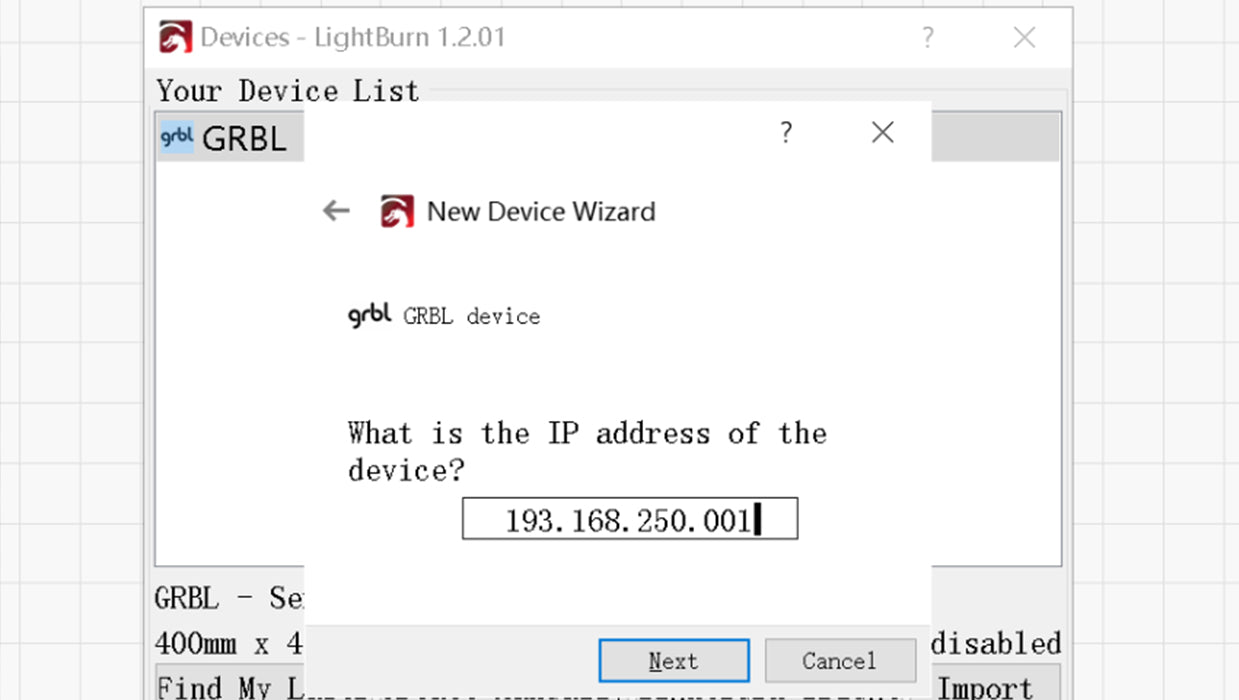This screenshot has width=1239, height=700.
Task: Click the LightBurn logo beside New Device Wizard
Action: click(x=397, y=212)
